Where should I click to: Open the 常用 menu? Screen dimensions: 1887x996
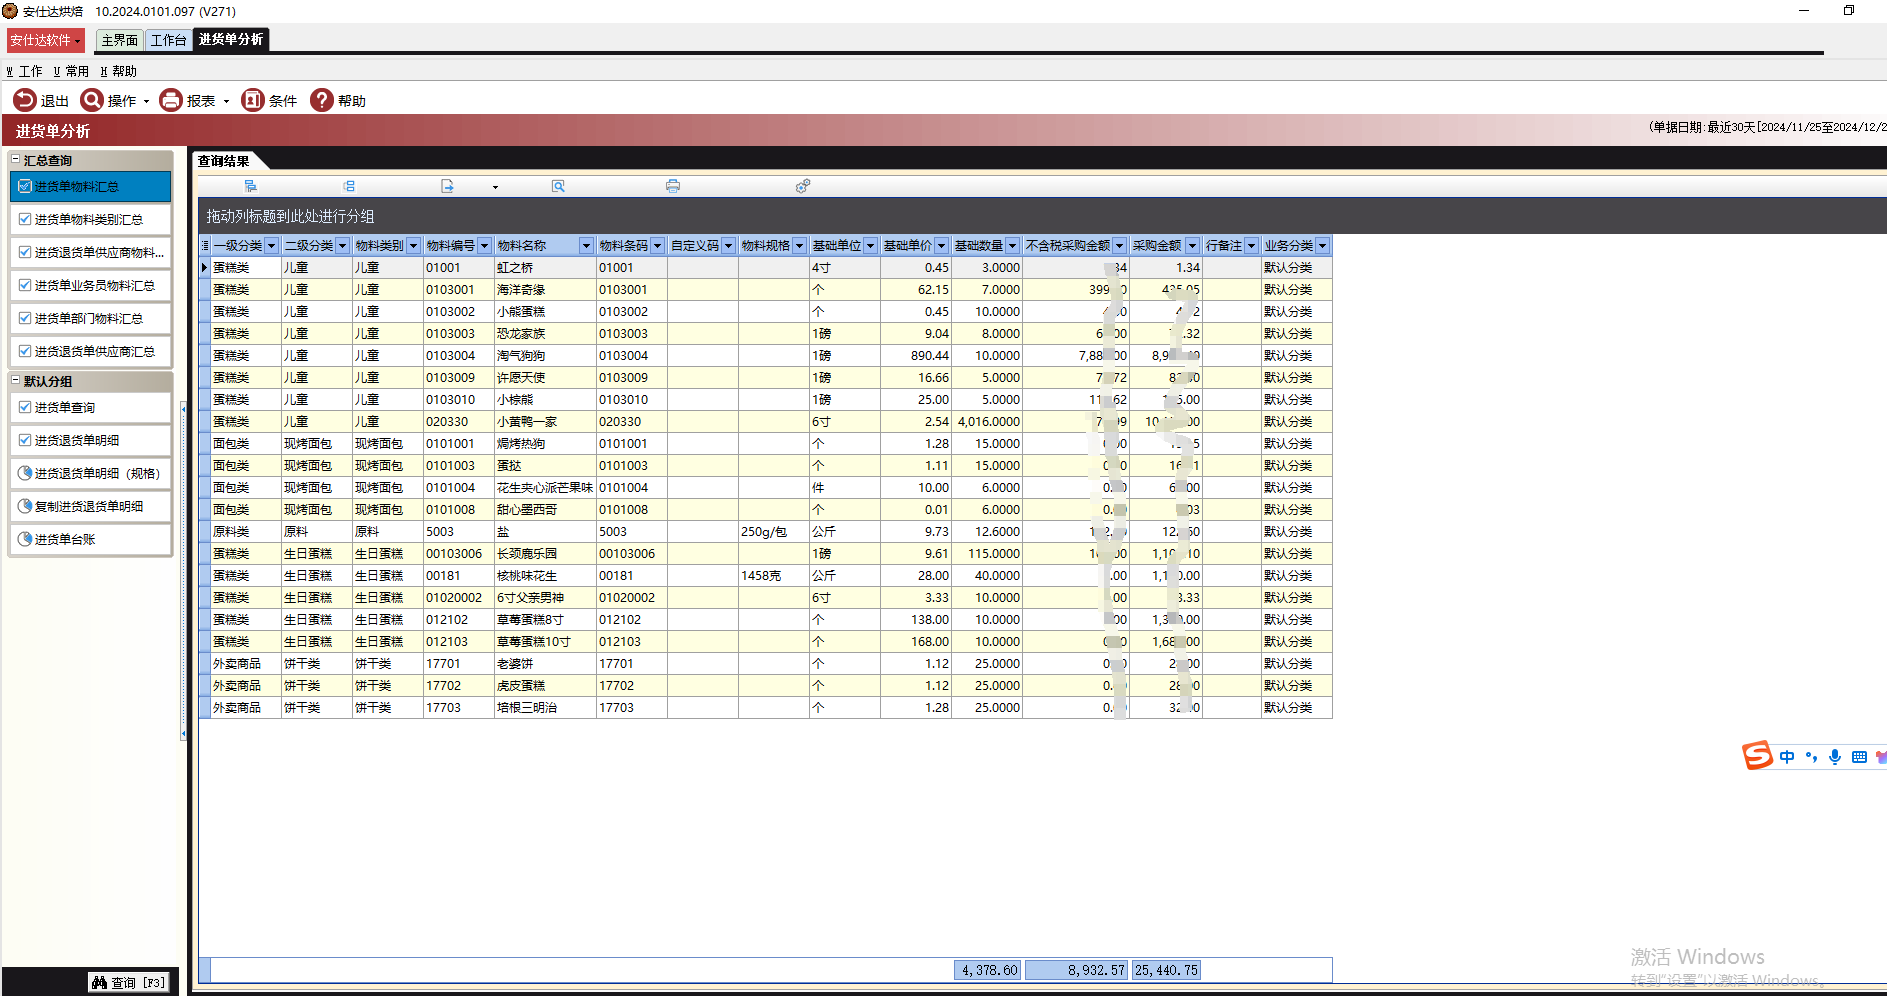click(x=71, y=71)
